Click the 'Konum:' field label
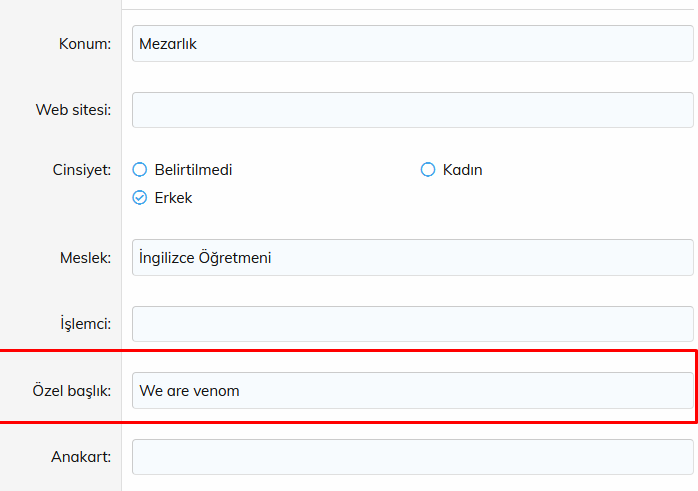This screenshot has height=491, width=698. pos(85,43)
